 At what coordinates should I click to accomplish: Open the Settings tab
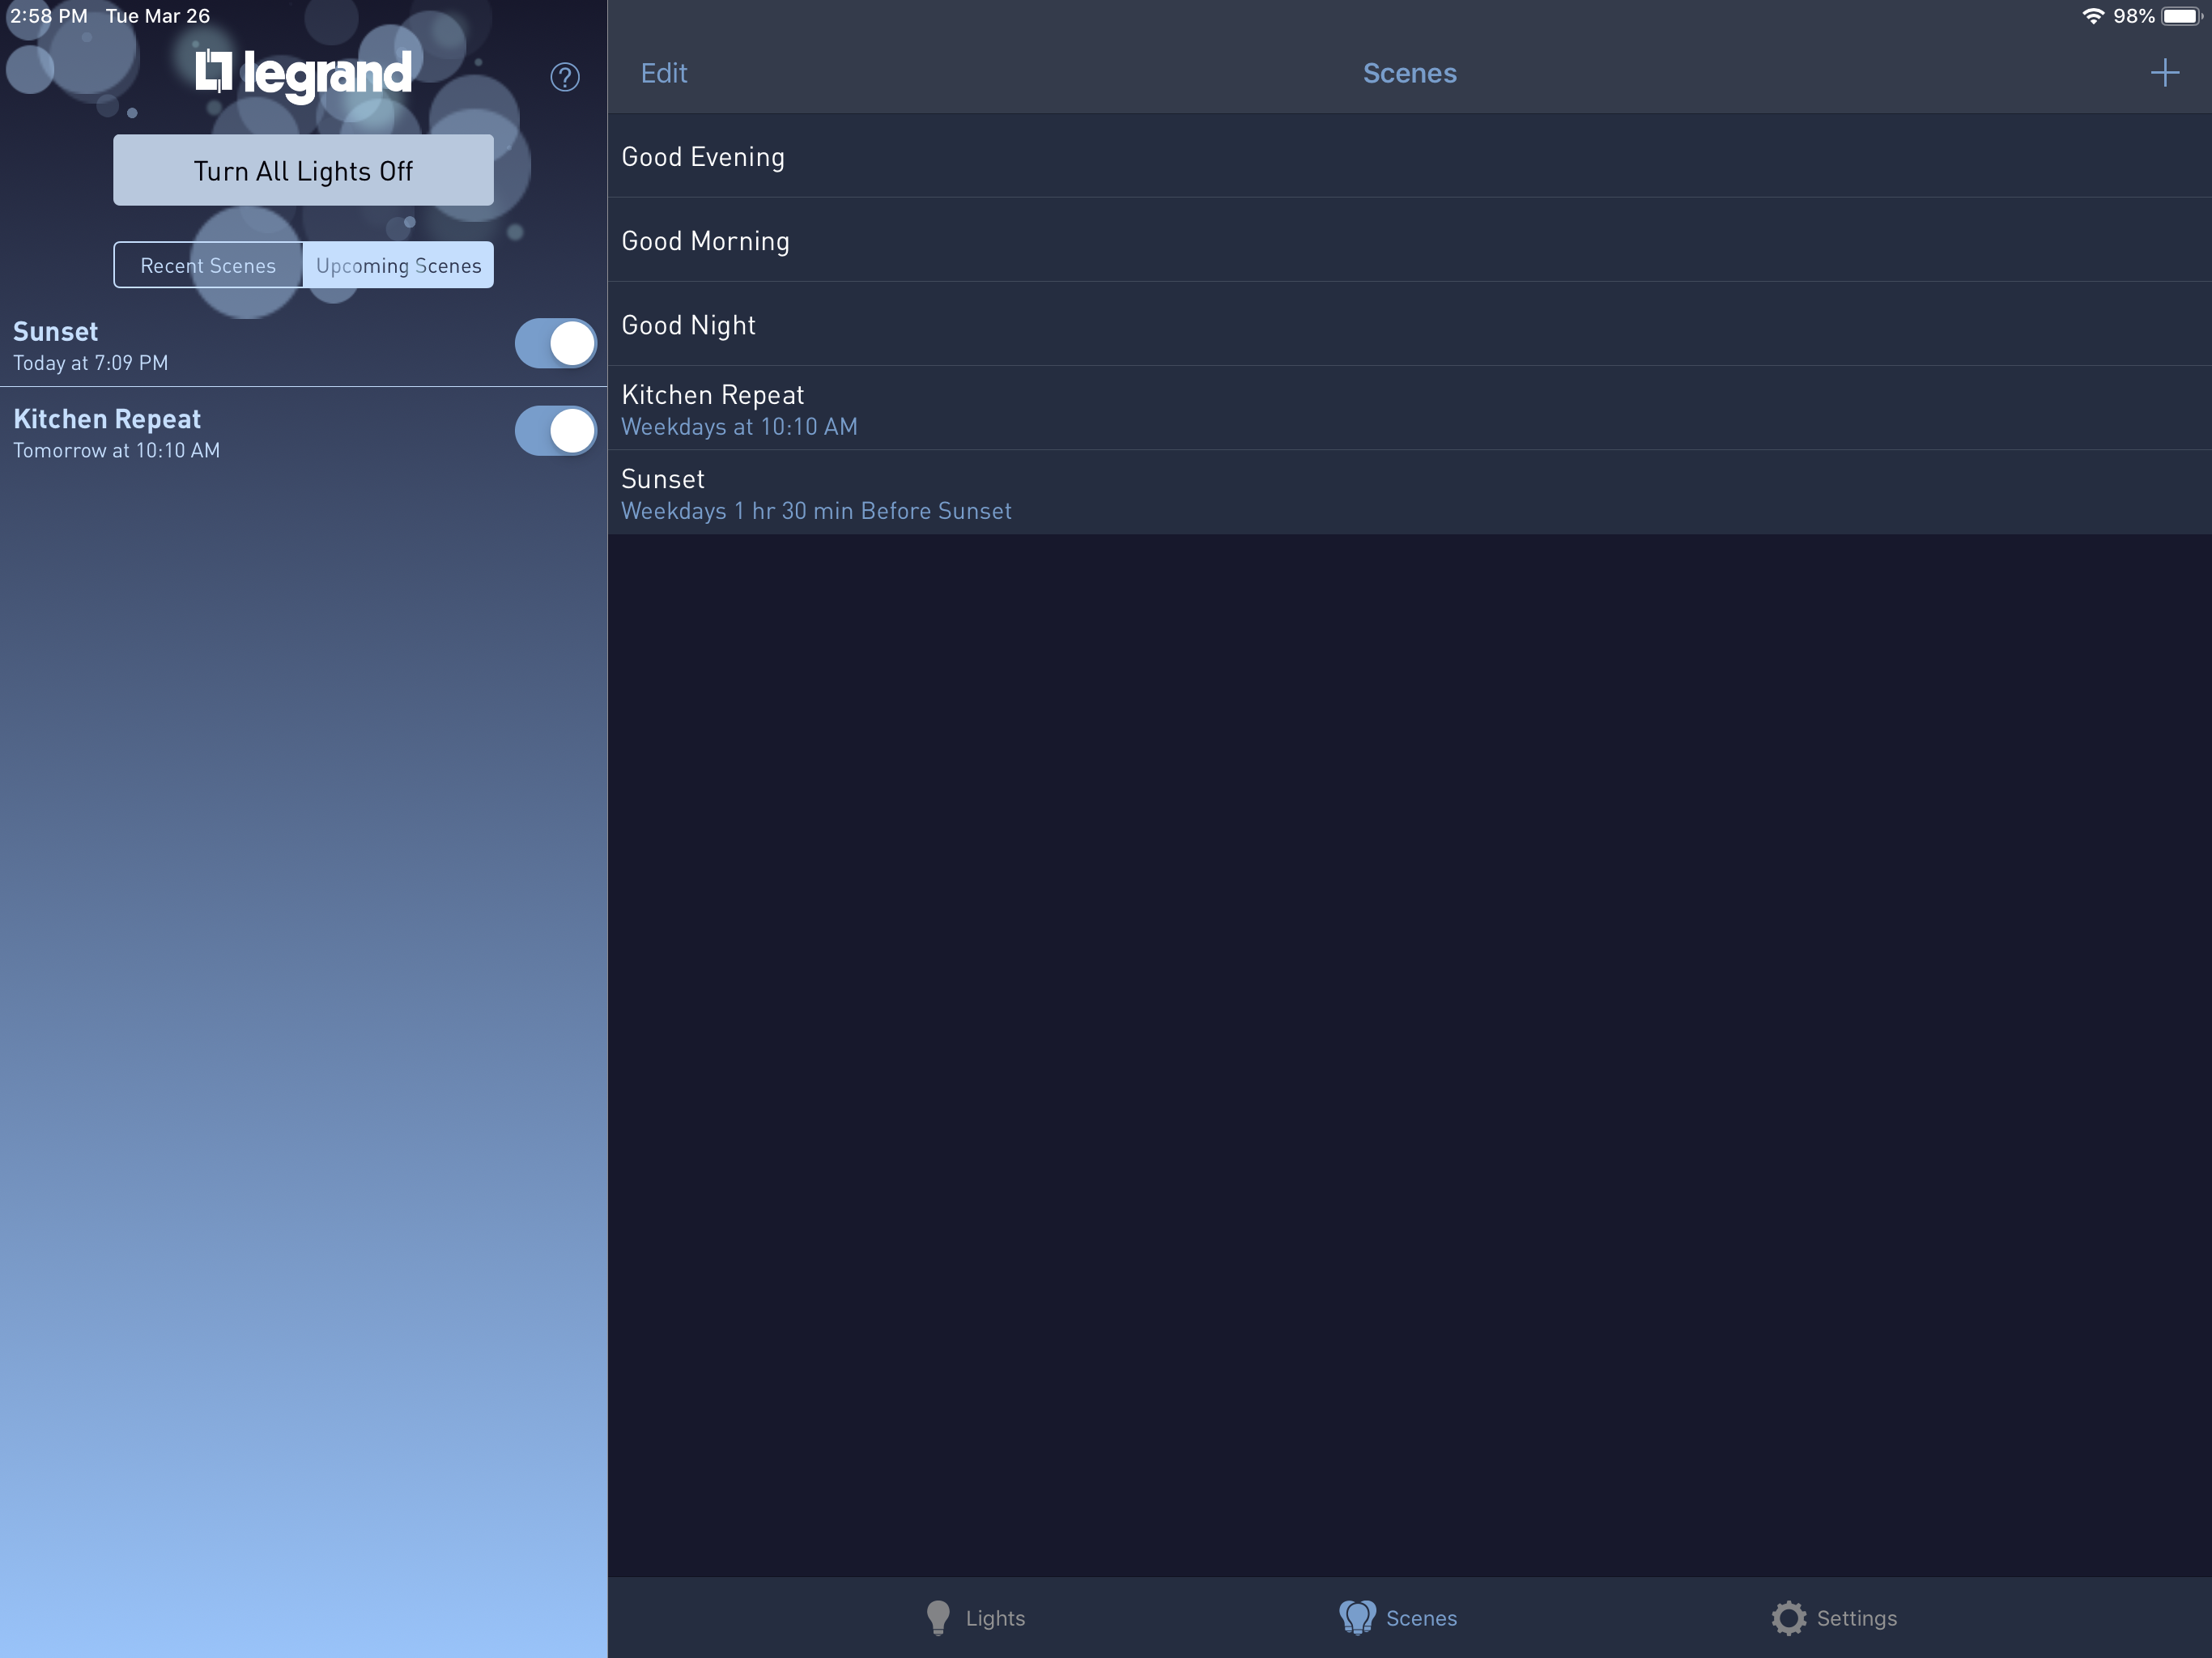click(1834, 1617)
